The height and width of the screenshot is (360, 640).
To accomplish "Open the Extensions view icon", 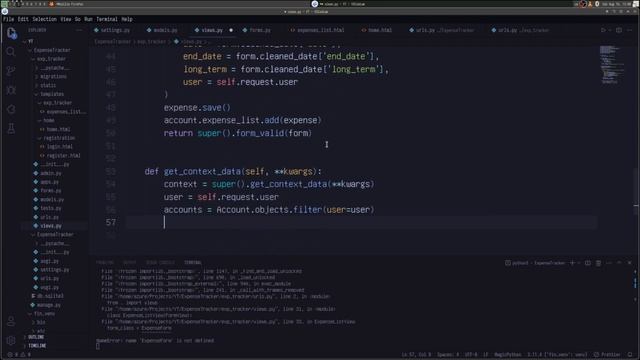I will [x=11, y=109].
